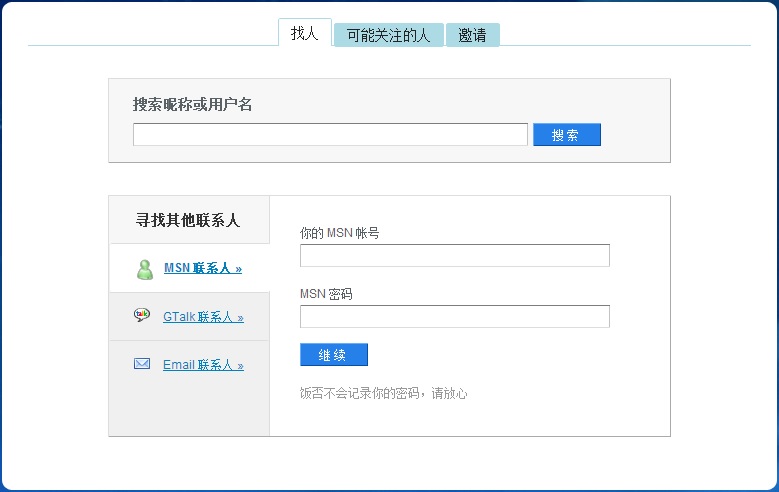Focus the MSN 密码 input field
The height and width of the screenshot is (492, 779).
point(455,317)
